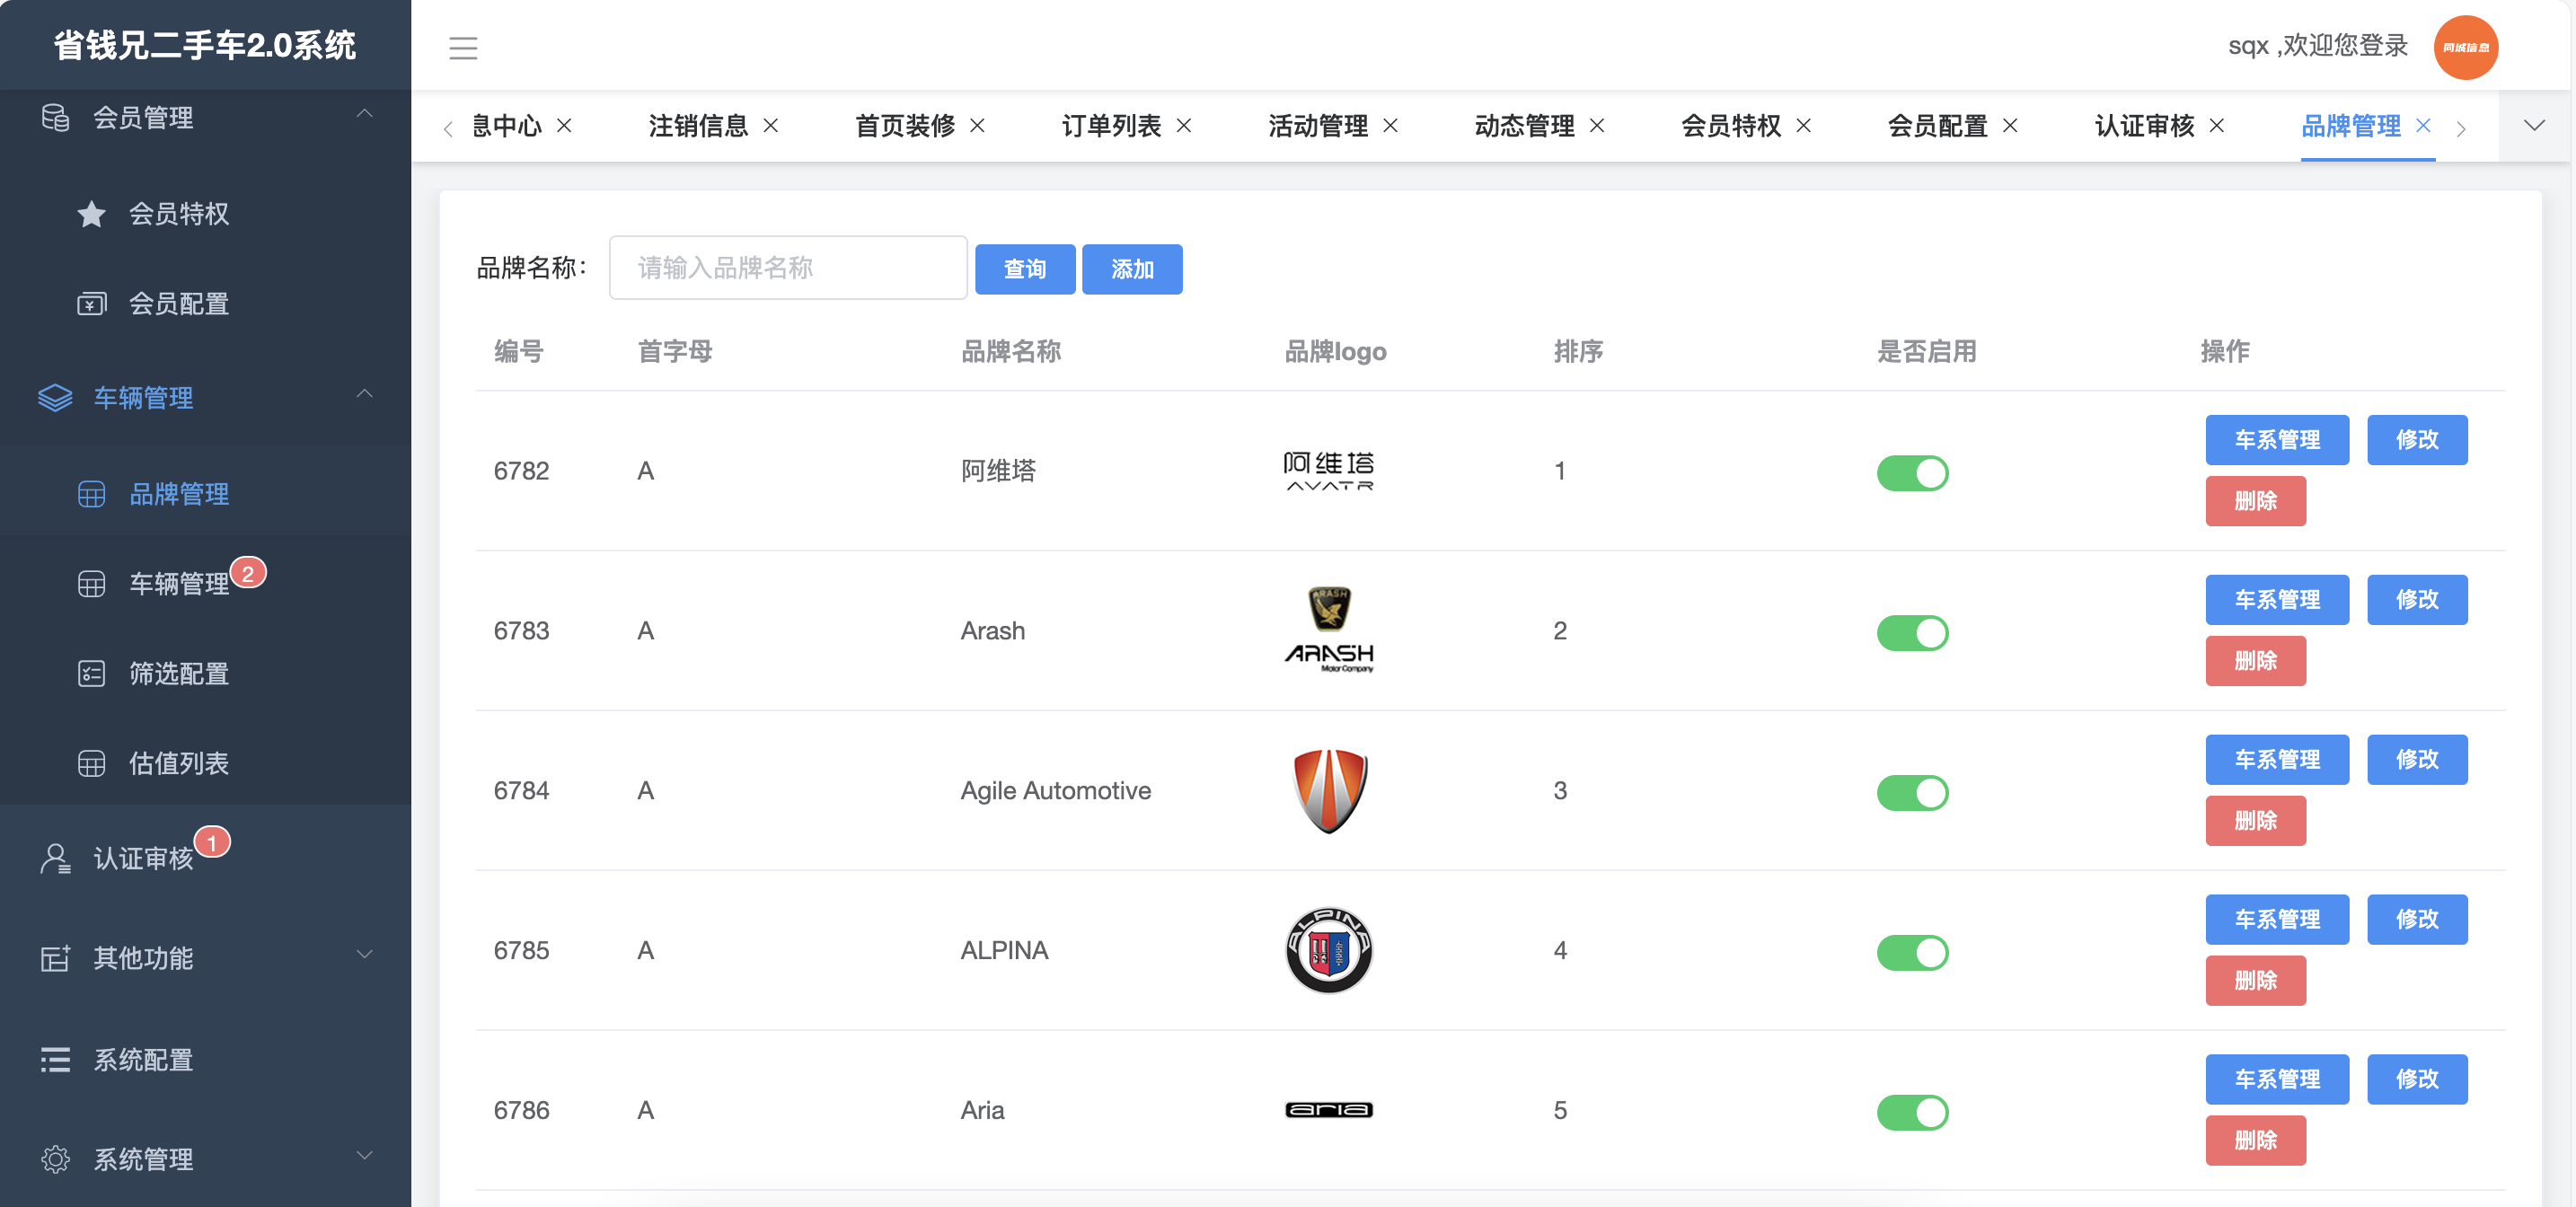Open the Aria logo image
This screenshot has width=2576, height=1207.
[x=1329, y=1110]
